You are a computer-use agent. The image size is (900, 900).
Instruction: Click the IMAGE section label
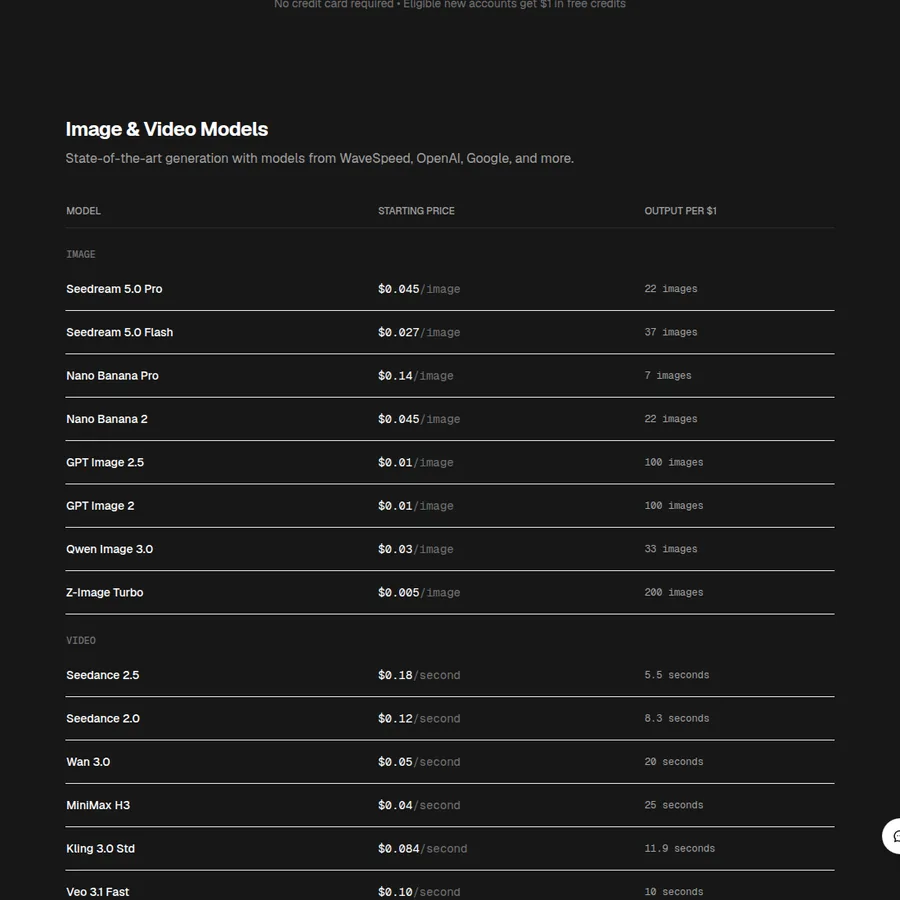click(81, 254)
